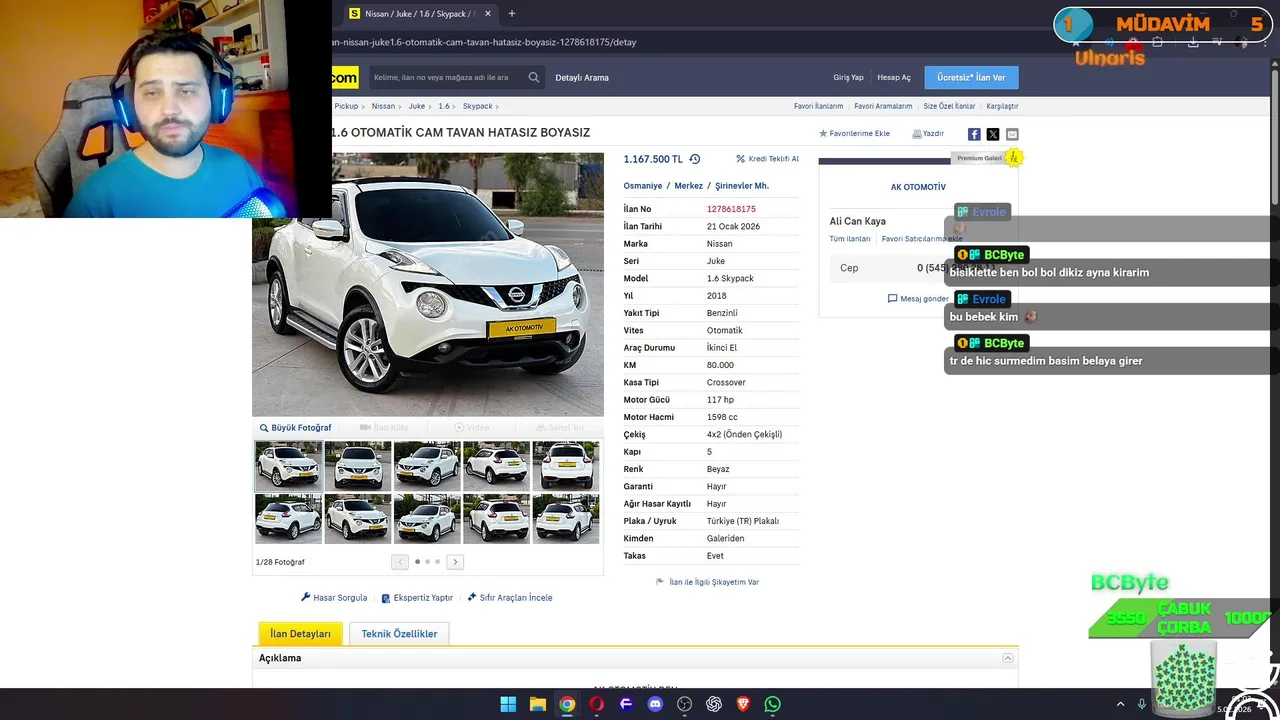Open Büyük Fotoğraf enlarged view

coord(295,427)
